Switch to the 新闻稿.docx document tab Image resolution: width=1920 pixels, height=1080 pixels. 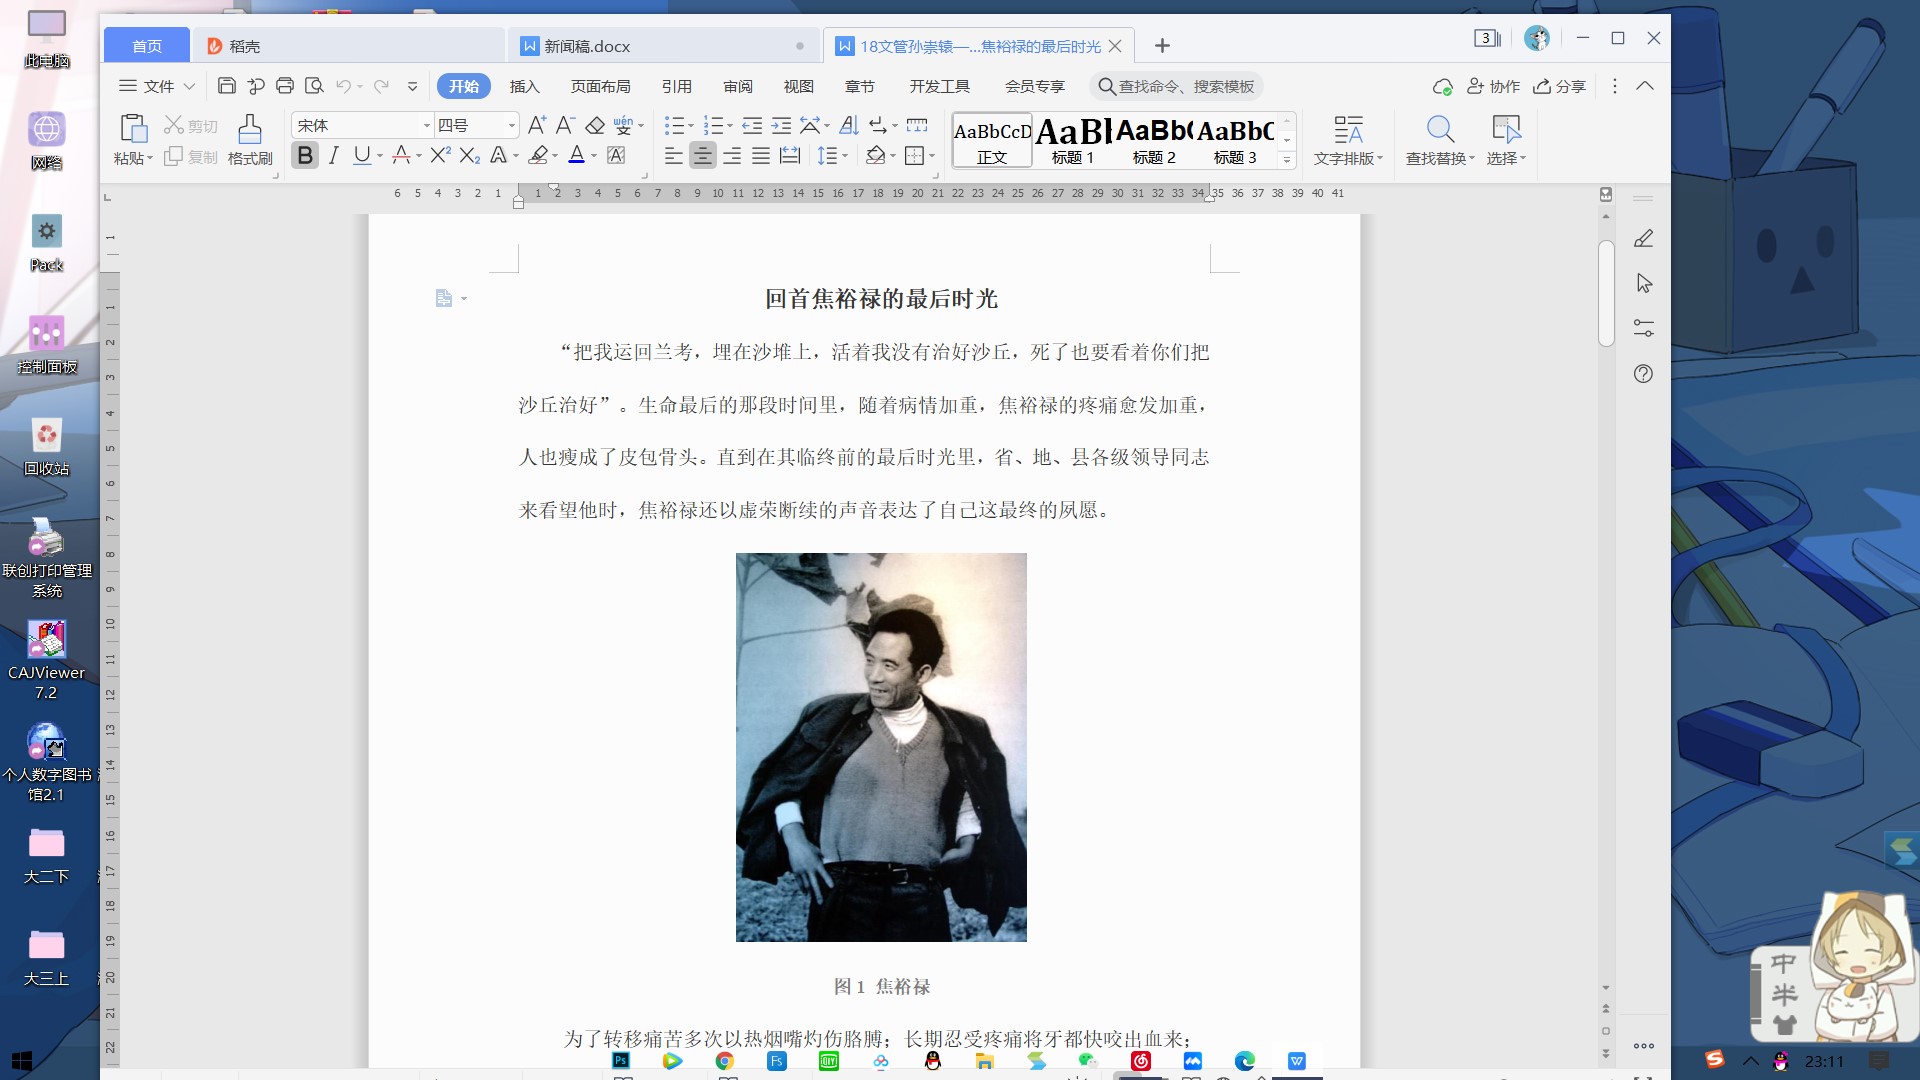click(587, 46)
